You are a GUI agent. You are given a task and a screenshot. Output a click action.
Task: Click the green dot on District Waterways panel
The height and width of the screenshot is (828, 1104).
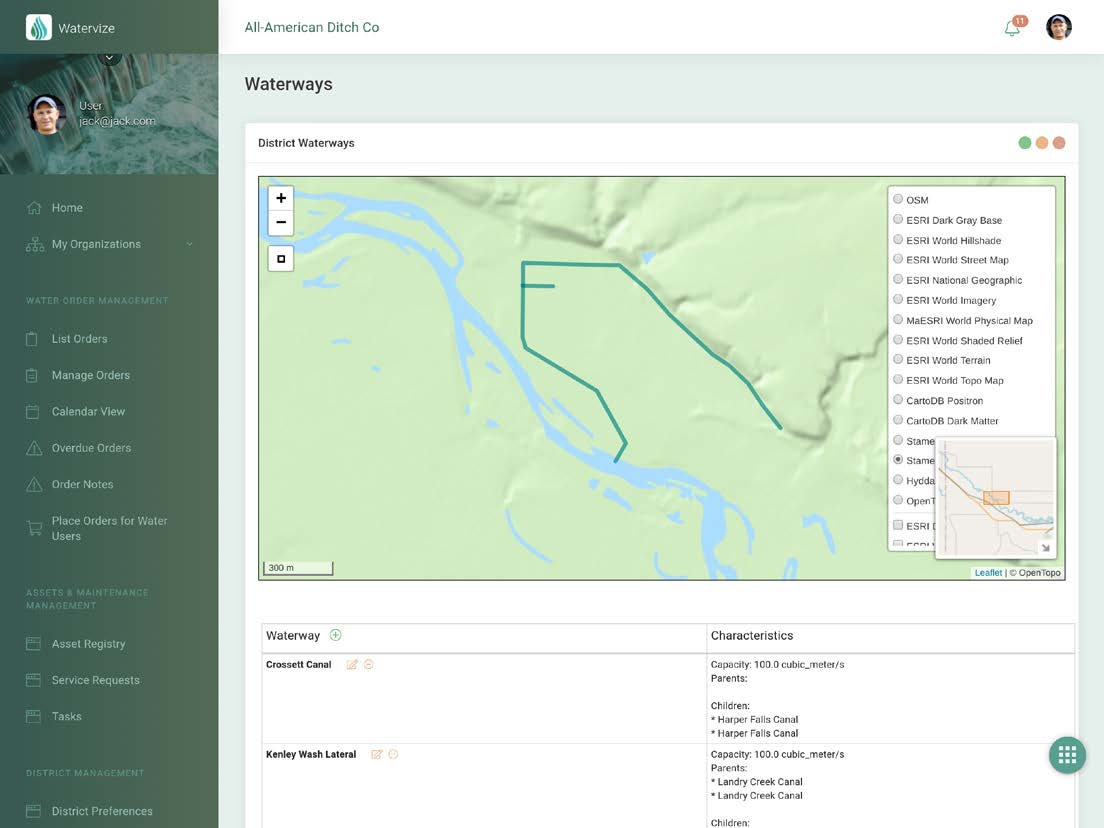1025,142
